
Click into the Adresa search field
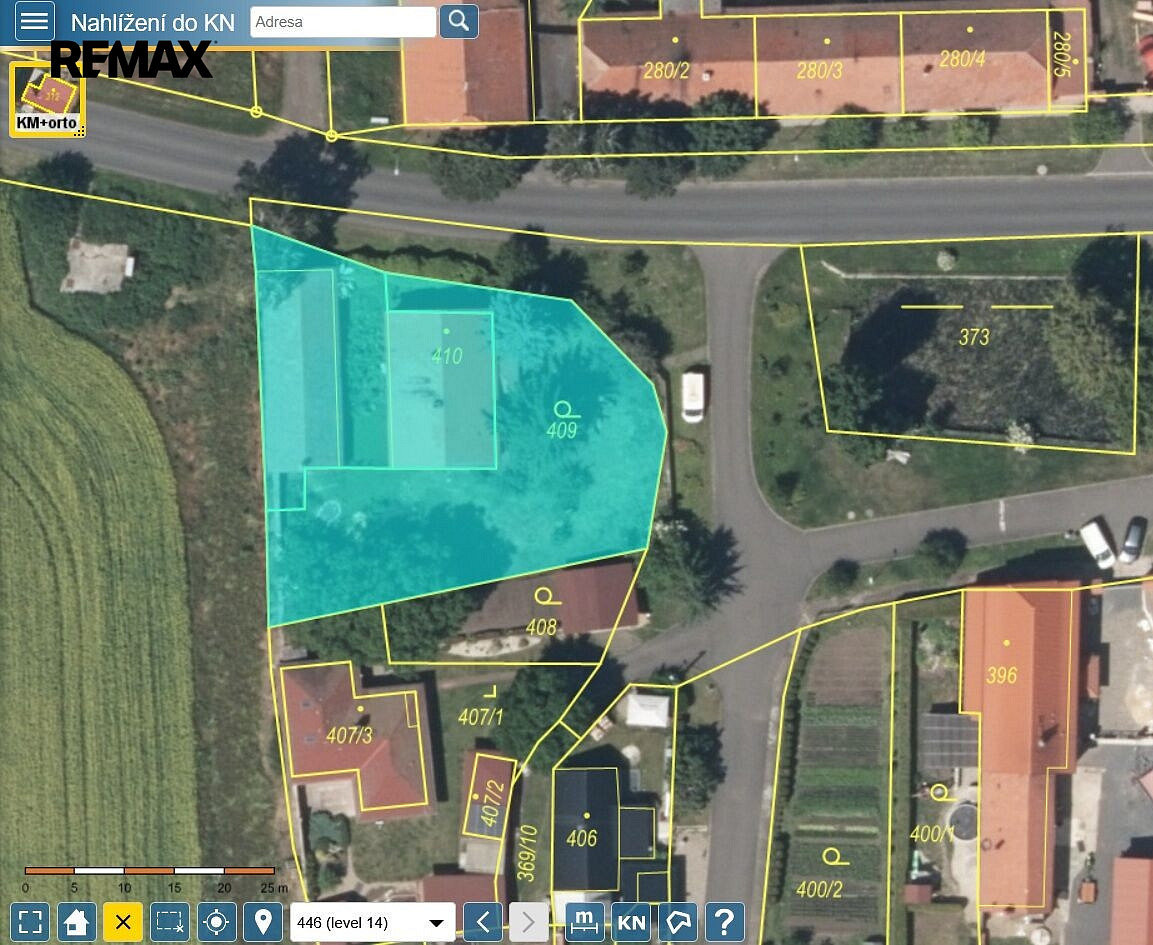click(x=343, y=21)
